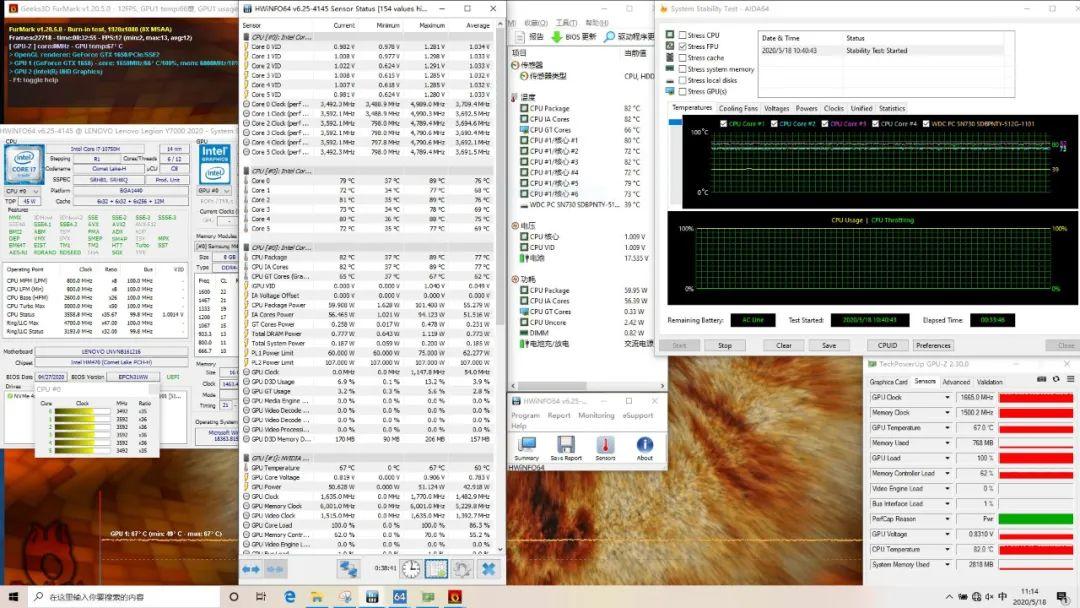
Task: Open File Explorer from the taskbar
Action: [x=317, y=596]
